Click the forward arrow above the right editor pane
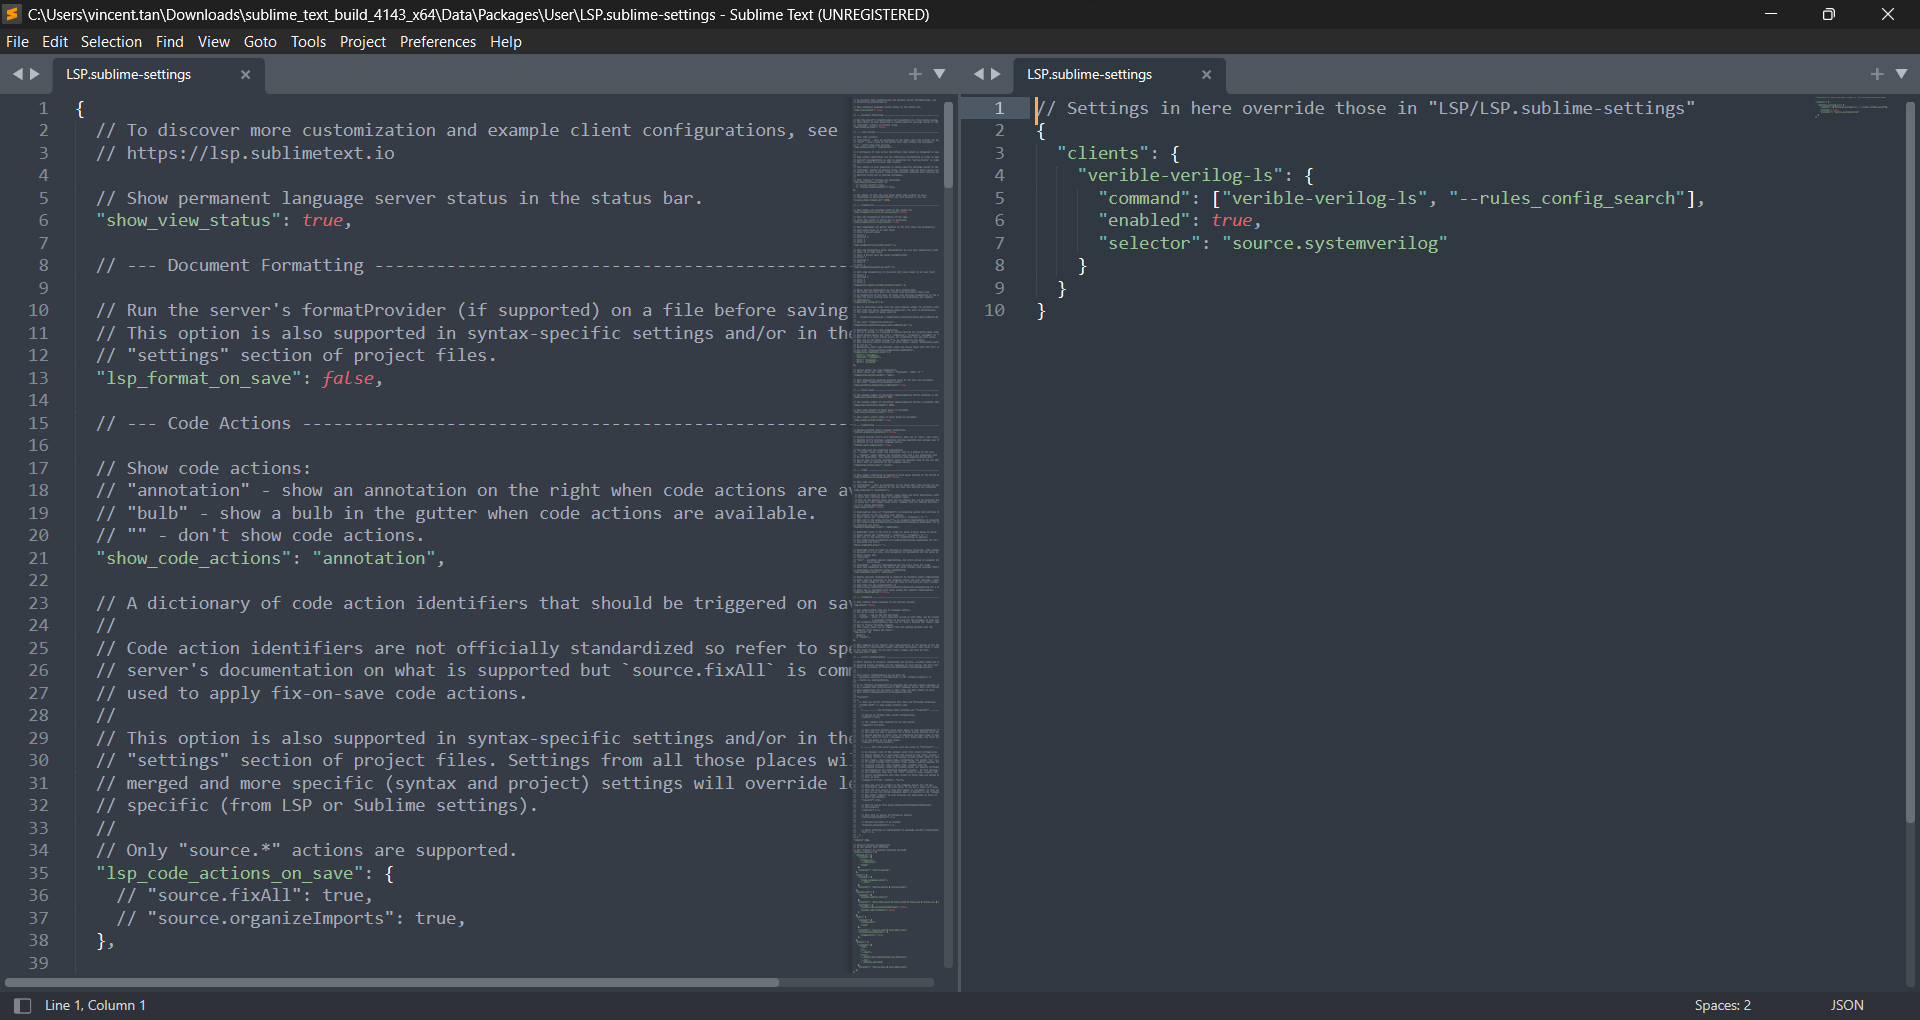 pos(997,73)
